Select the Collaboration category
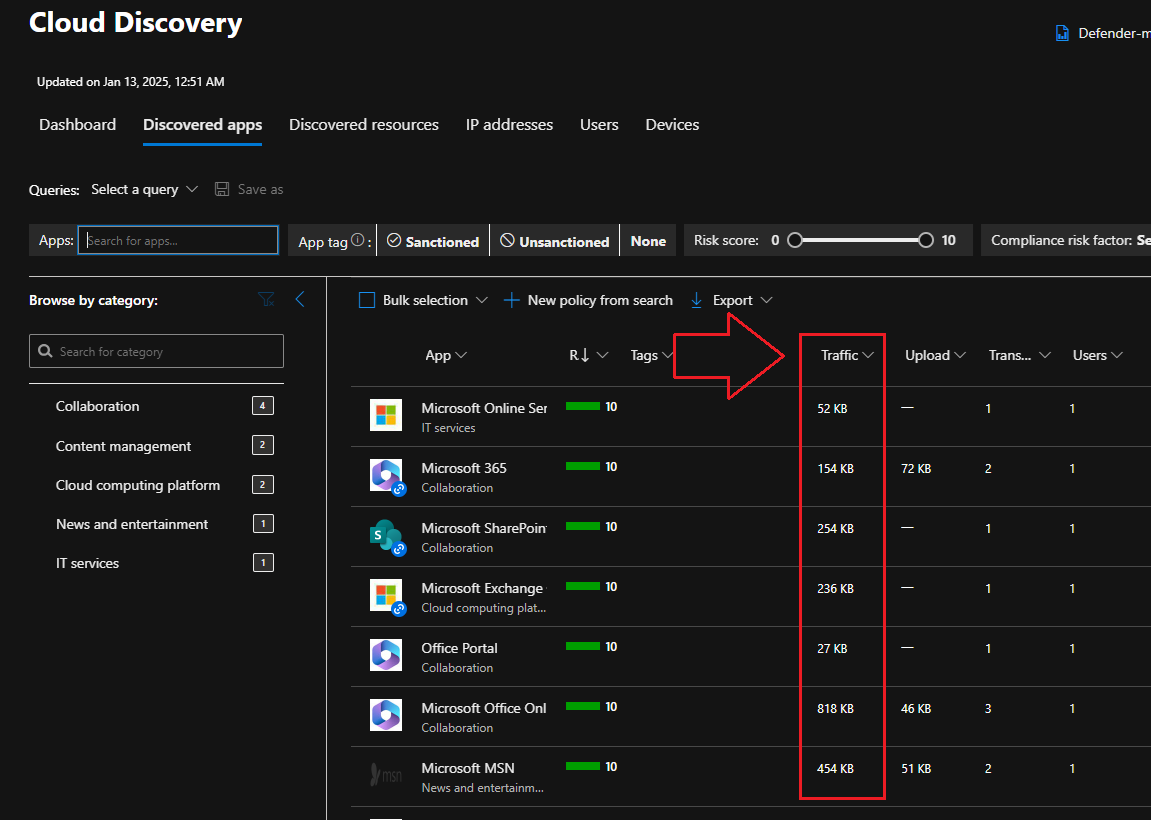The image size is (1151, 820). click(98, 406)
